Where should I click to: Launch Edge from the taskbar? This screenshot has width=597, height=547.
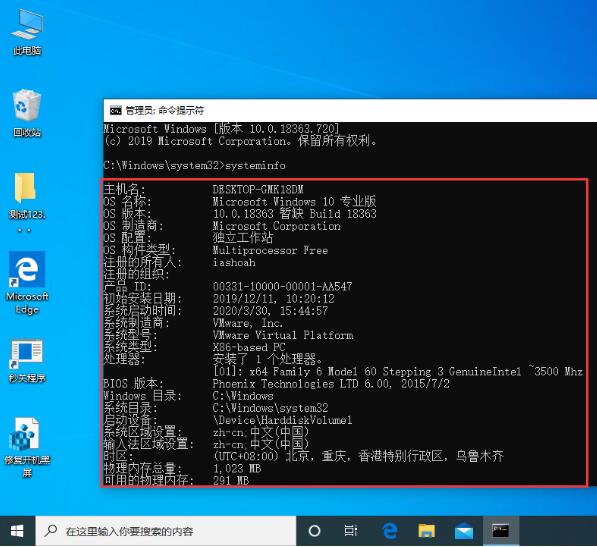coord(390,531)
